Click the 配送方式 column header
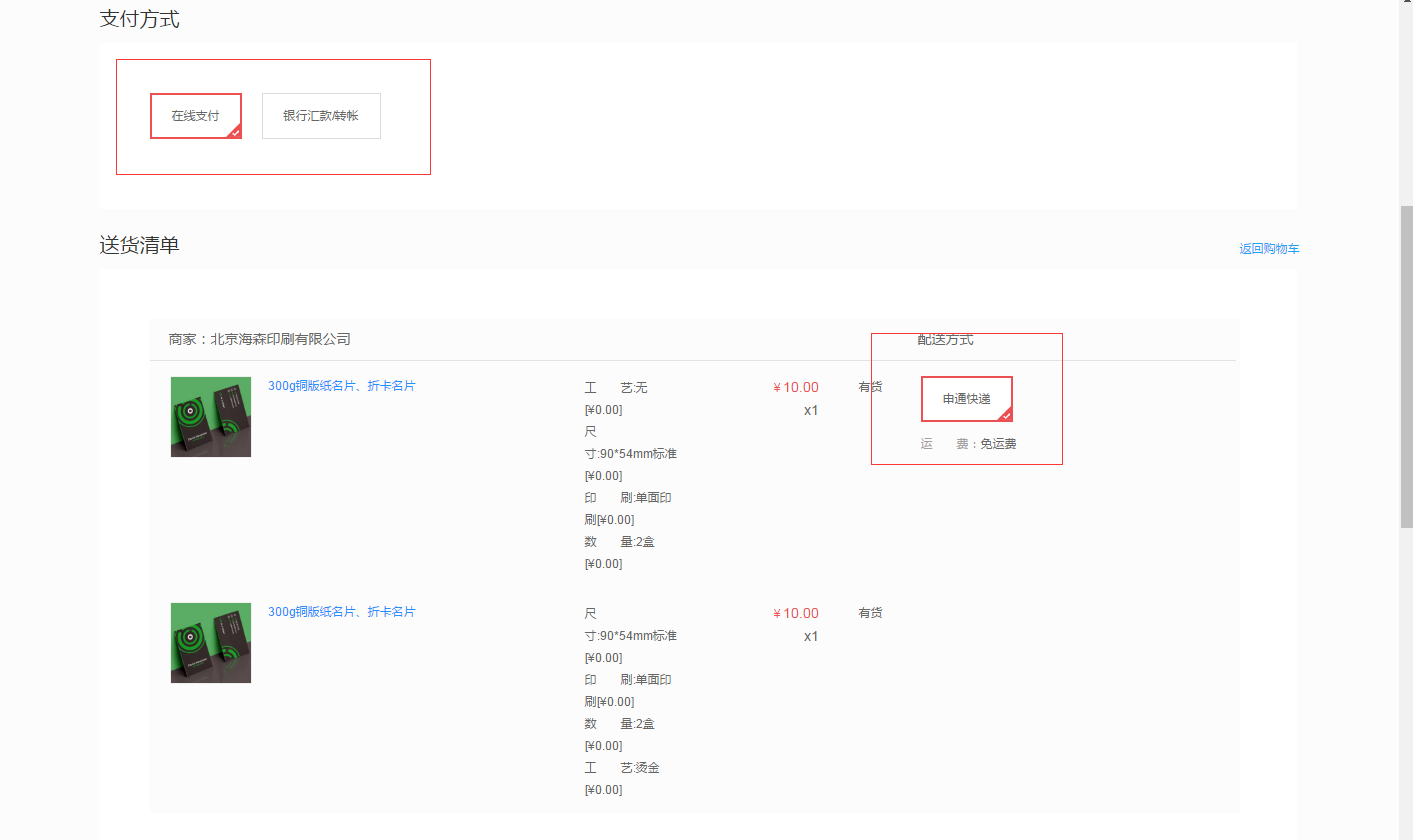This screenshot has height=840, width=1413. [x=946, y=340]
